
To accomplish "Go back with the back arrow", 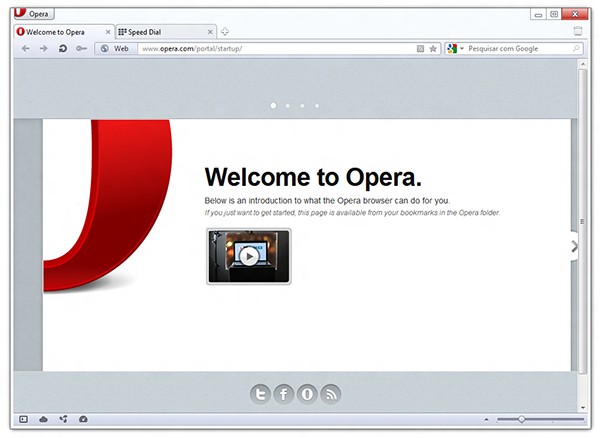I will click(26, 49).
